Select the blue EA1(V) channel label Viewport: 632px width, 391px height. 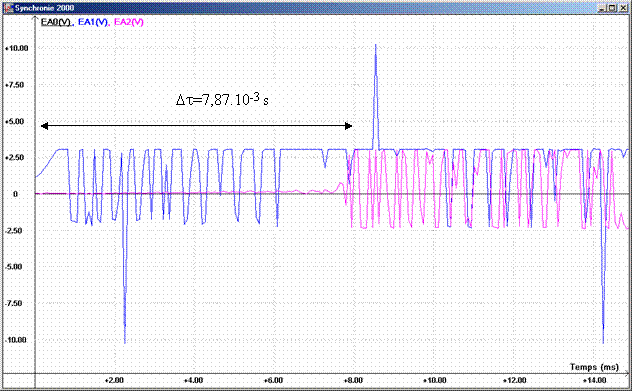pos(93,22)
